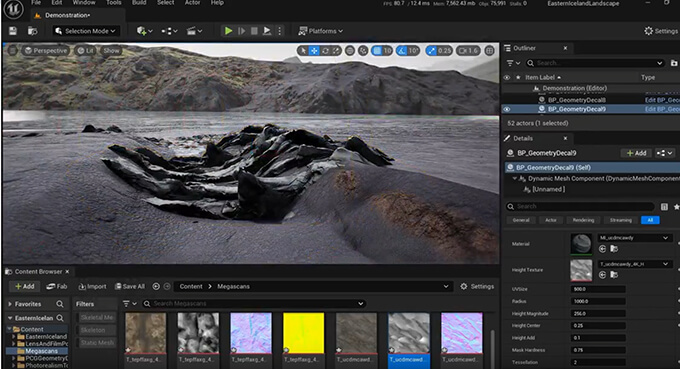The height and width of the screenshot is (369, 680).
Task: Open the Outliner filter options
Action: click(x=513, y=63)
